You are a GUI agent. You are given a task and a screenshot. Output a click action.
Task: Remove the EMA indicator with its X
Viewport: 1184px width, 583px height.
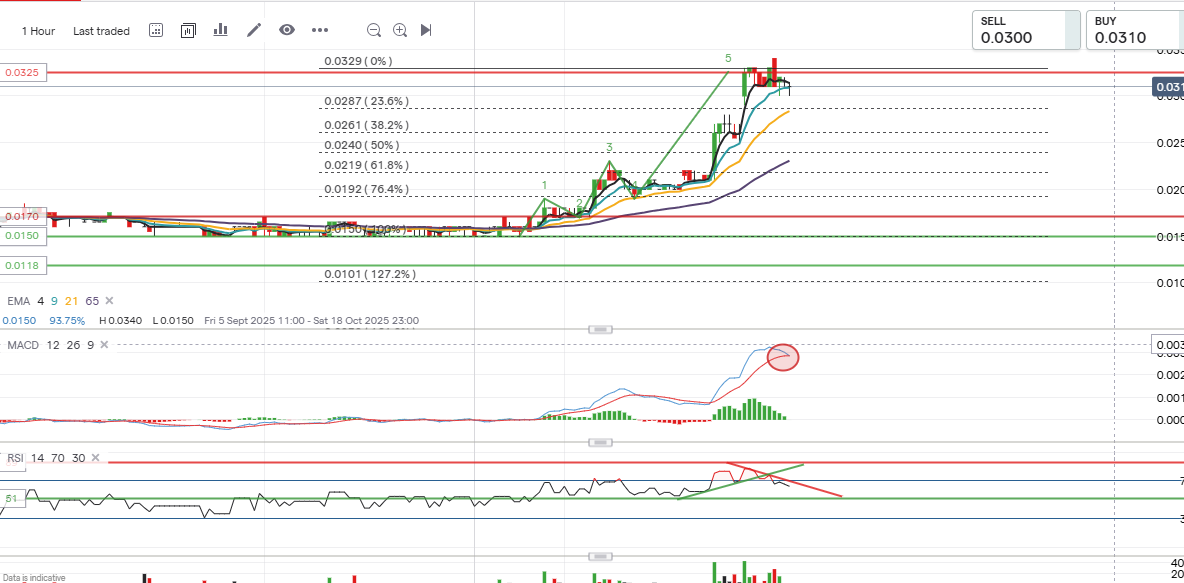[109, 301]
